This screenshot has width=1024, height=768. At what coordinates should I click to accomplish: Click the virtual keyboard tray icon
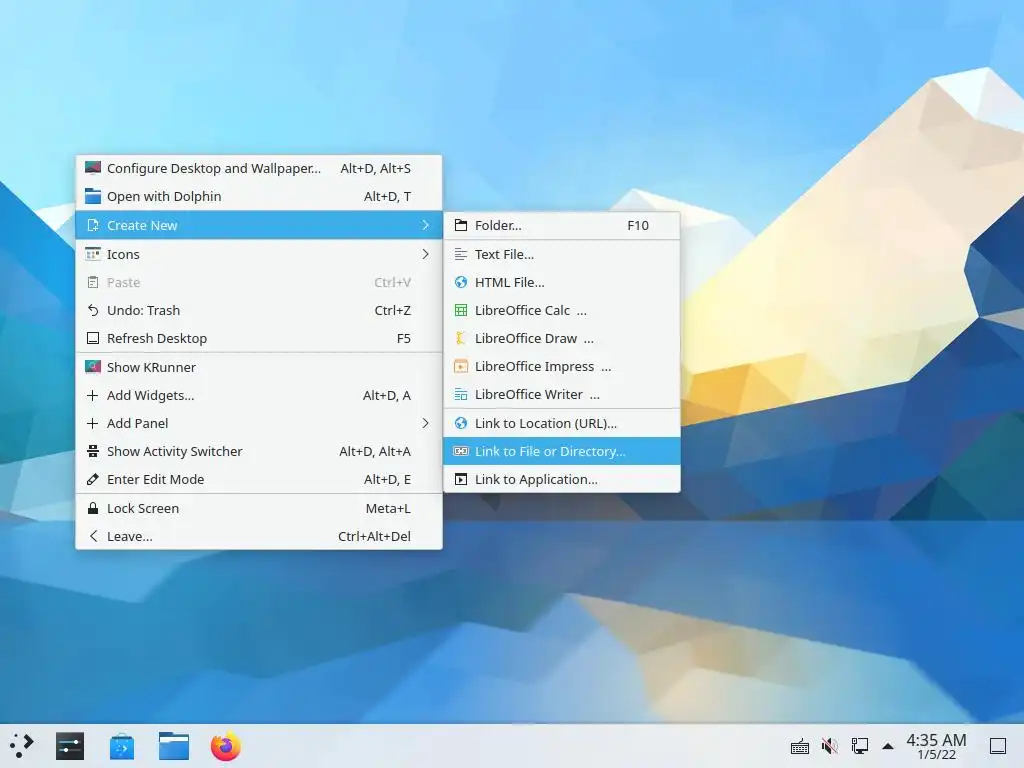click(x=799, y=746)
